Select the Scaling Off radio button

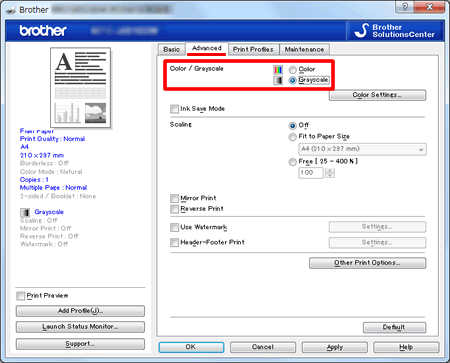pyautogui.click(x=292, y=126)
